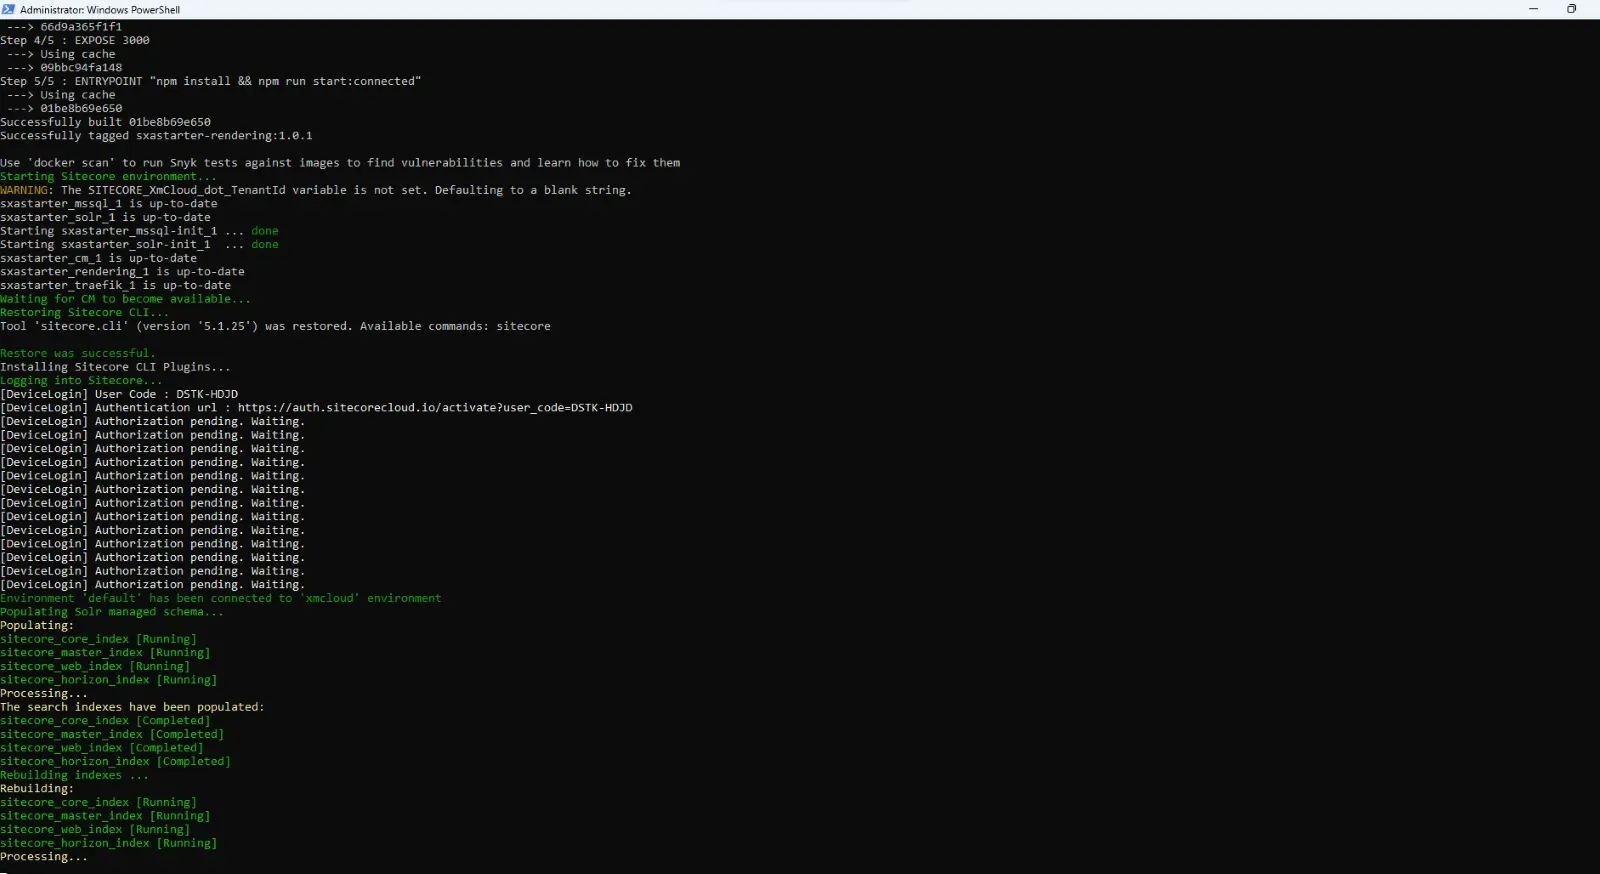Click 'sxastarter_cm_1 is up-to-date' line
Image resolution: width=1600 pixels, height=874 pixels.
point(98,258)
